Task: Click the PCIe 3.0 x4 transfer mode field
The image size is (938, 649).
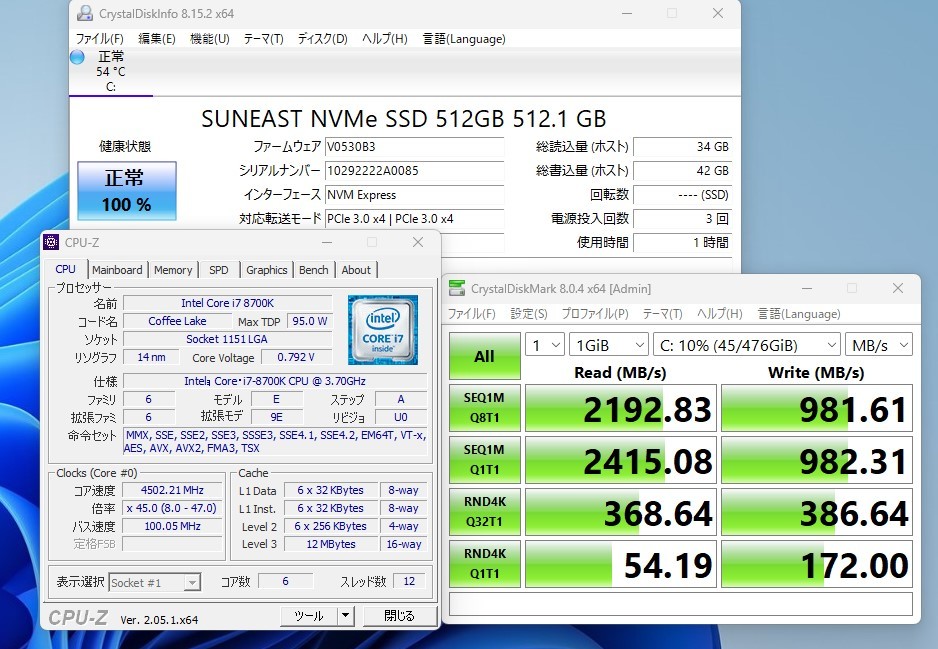Action: [x=414, y=218]
